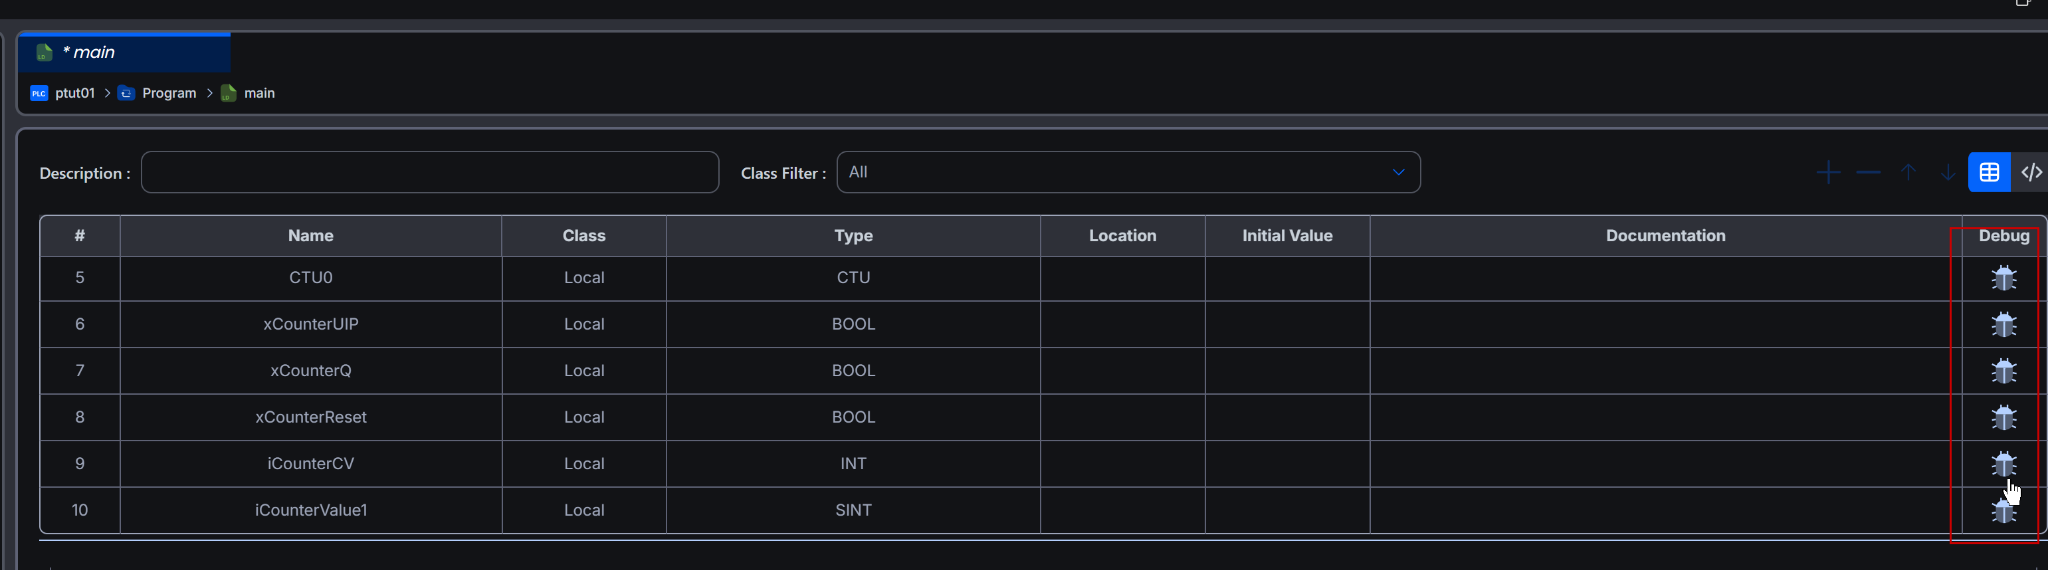Enable debug for iCounterValue1 variable
Viewport: 2048px width, 570px height.
2003,511
